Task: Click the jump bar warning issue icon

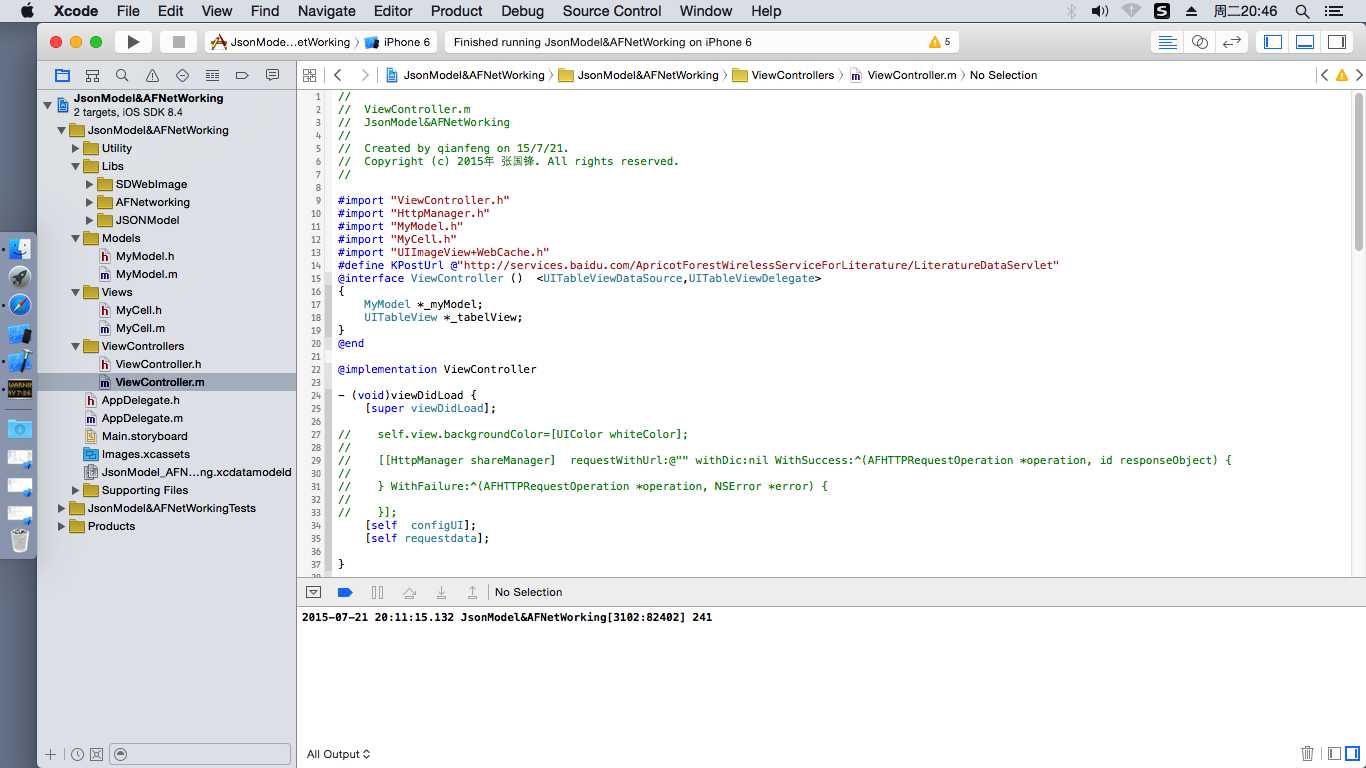Action: pos(1342,75)
